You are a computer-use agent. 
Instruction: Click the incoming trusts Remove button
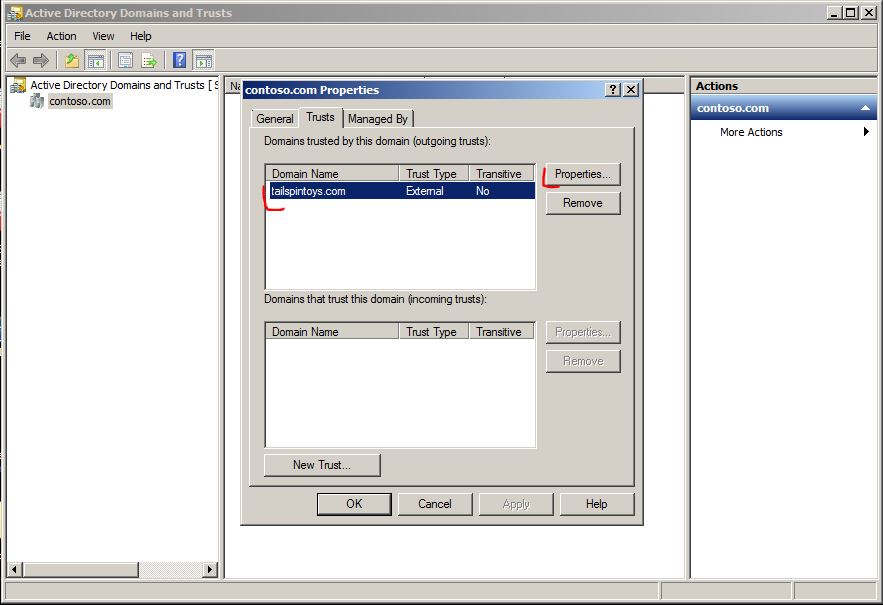[x=583, y=361]
